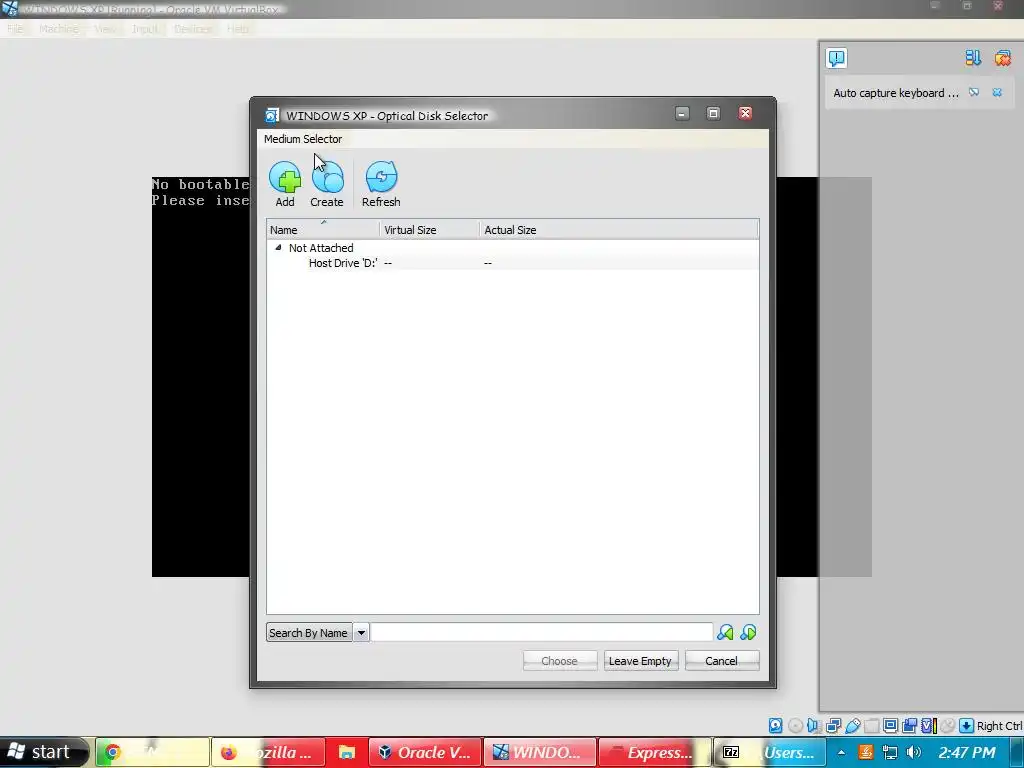Select the Not Attached row
Image resolution: width=1024 pixels, height=768 pixels.
[513, 248]
